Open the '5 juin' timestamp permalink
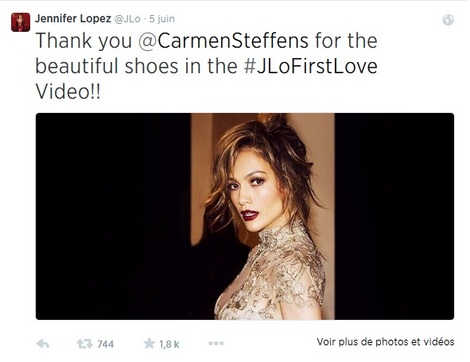This screenshot has height=362, width=470. pos(162,19)
